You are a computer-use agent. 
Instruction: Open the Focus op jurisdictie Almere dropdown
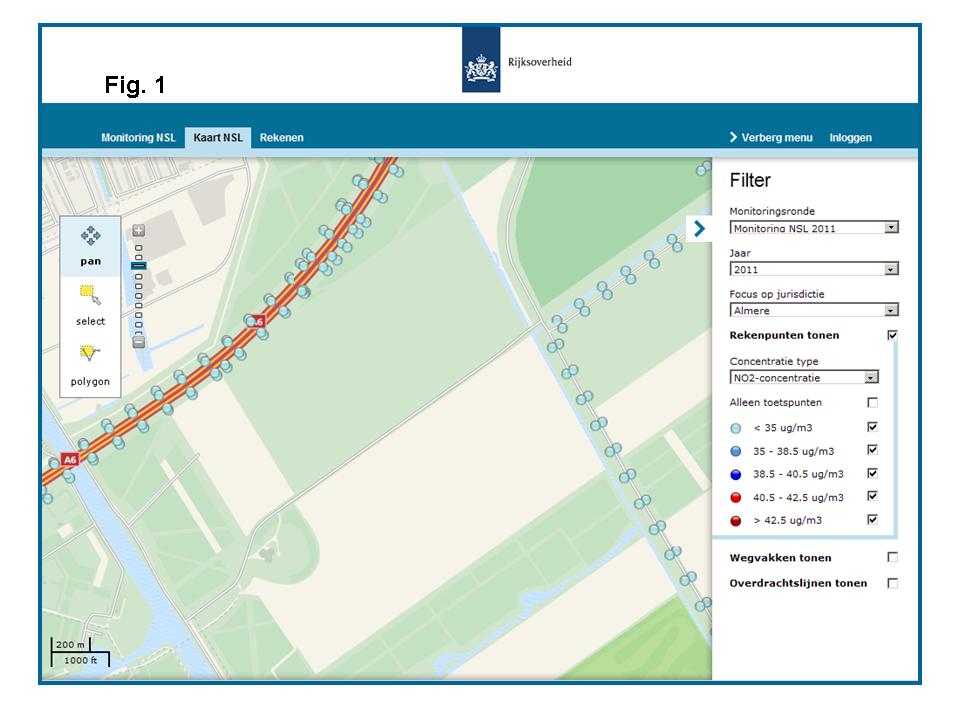click(814, 310)
